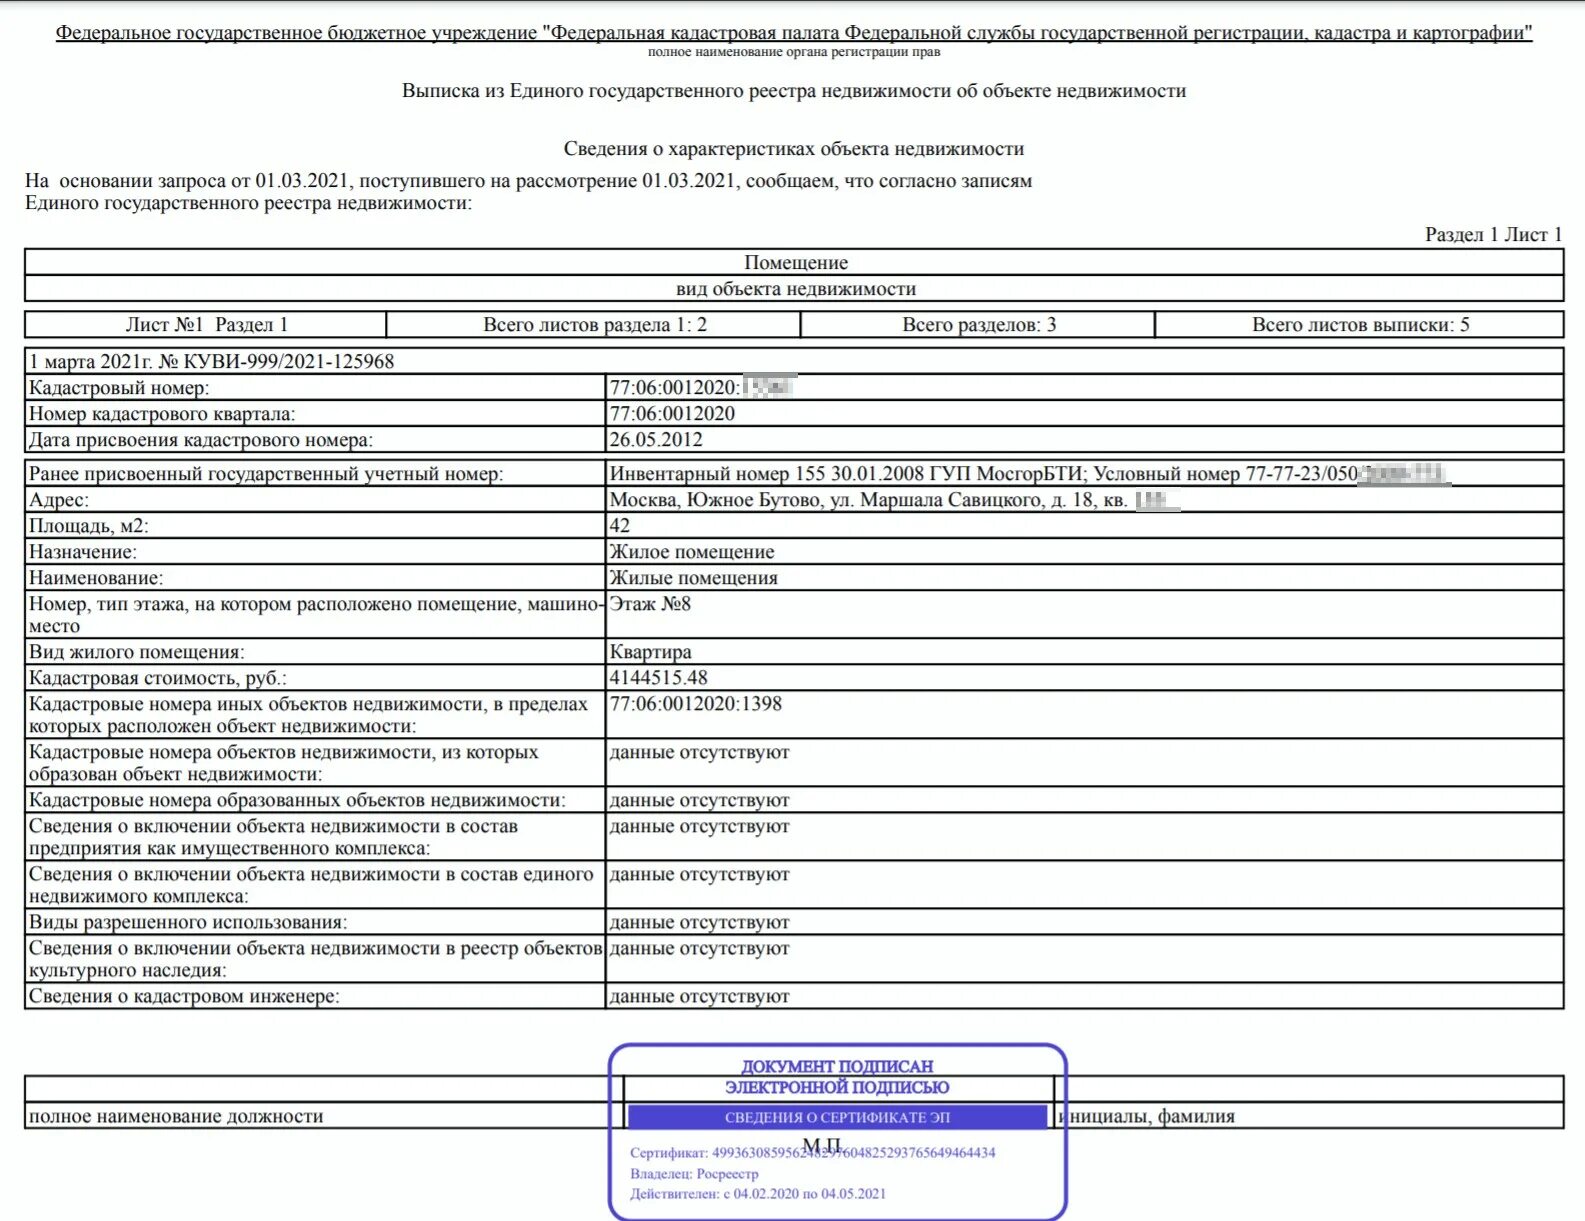The width and height of the screenshot is (1585, 1221).
Task: Select 'Кадастровые номера образованных объектов недвижимости:' label
Action: (x=297, y=800)
